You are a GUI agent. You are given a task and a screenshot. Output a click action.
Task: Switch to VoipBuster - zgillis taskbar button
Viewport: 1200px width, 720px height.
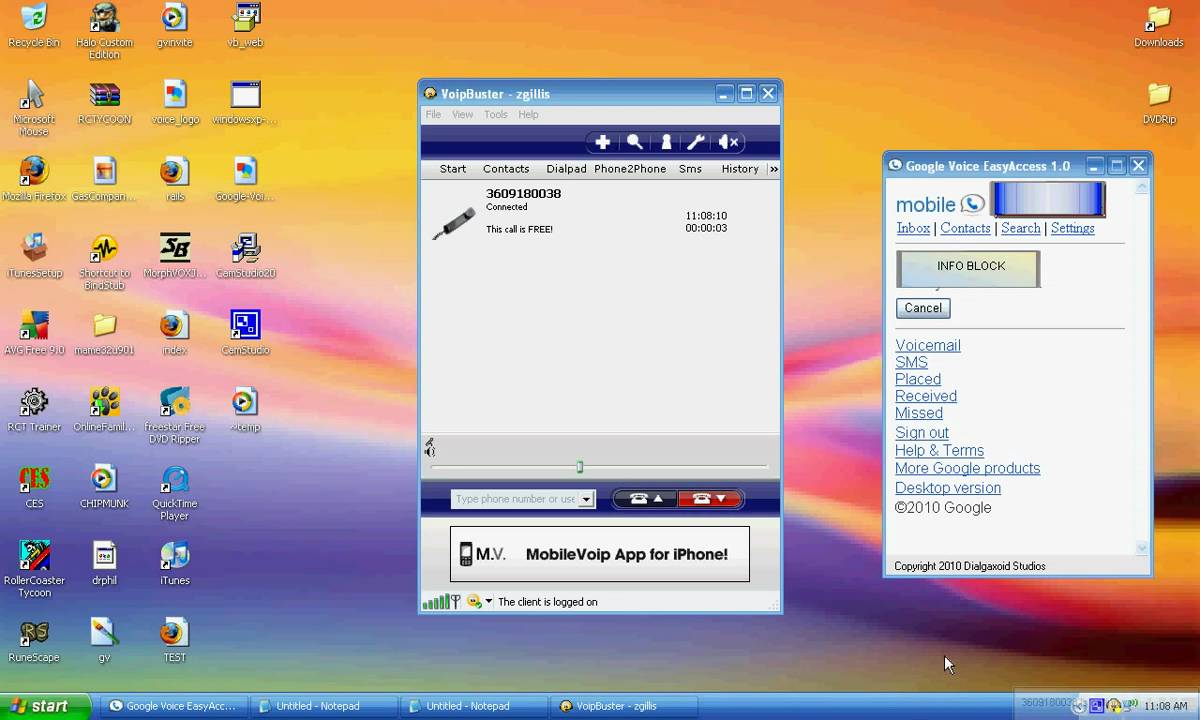point(621,706)
